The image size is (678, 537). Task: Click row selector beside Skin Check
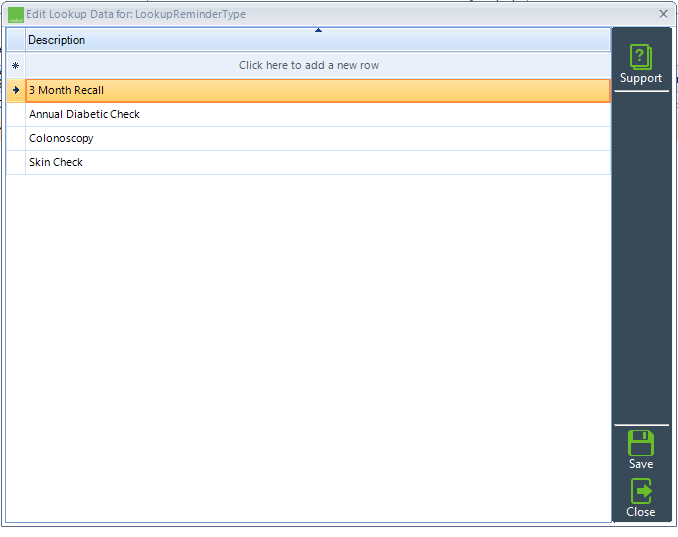point(16,162)
